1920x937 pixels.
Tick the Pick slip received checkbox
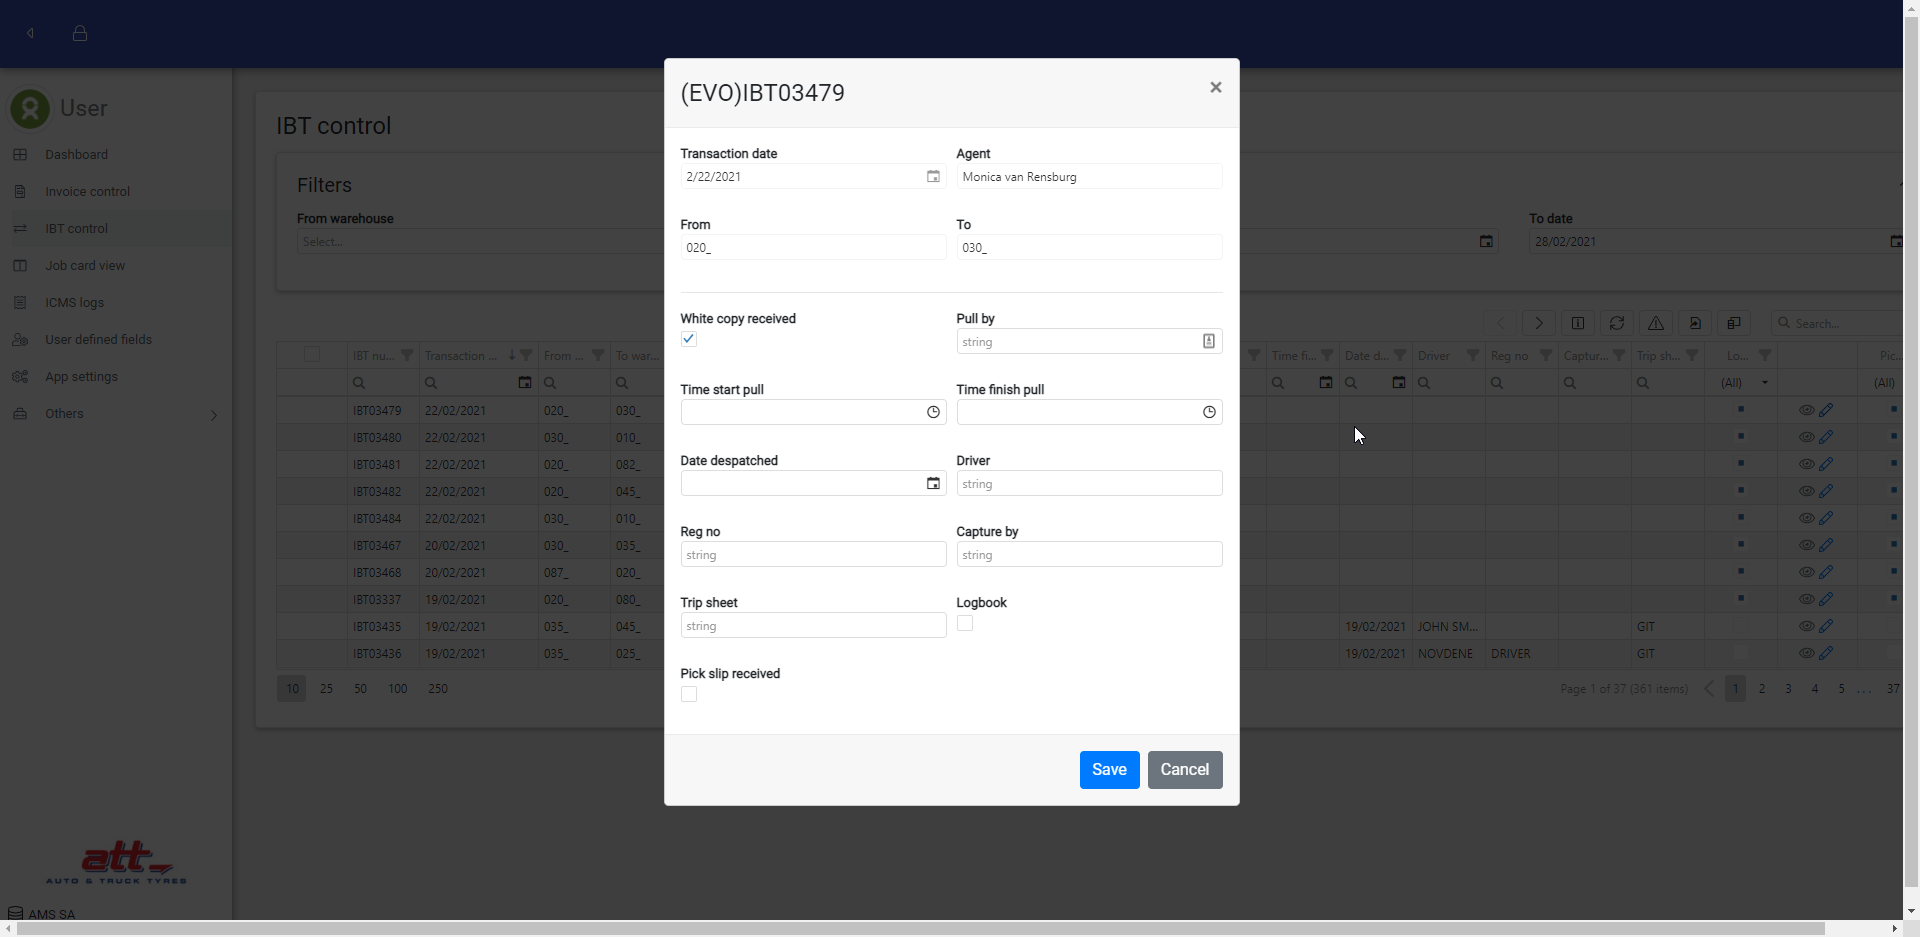pyautogui.click(x=689, y=695)
